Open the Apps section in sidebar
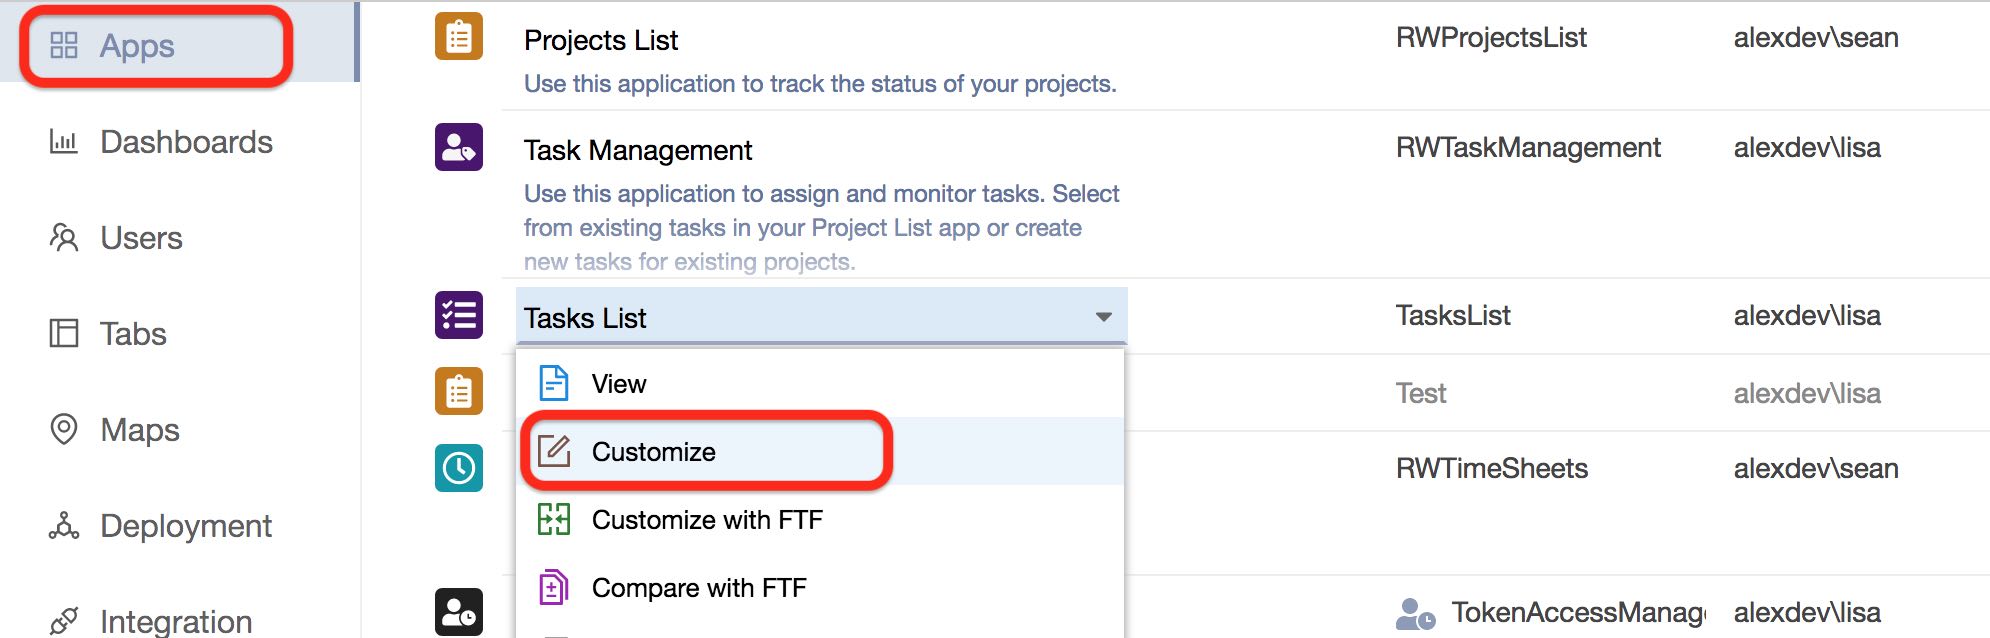This screenshot has width=1990, height=638. tap(137, 46)
